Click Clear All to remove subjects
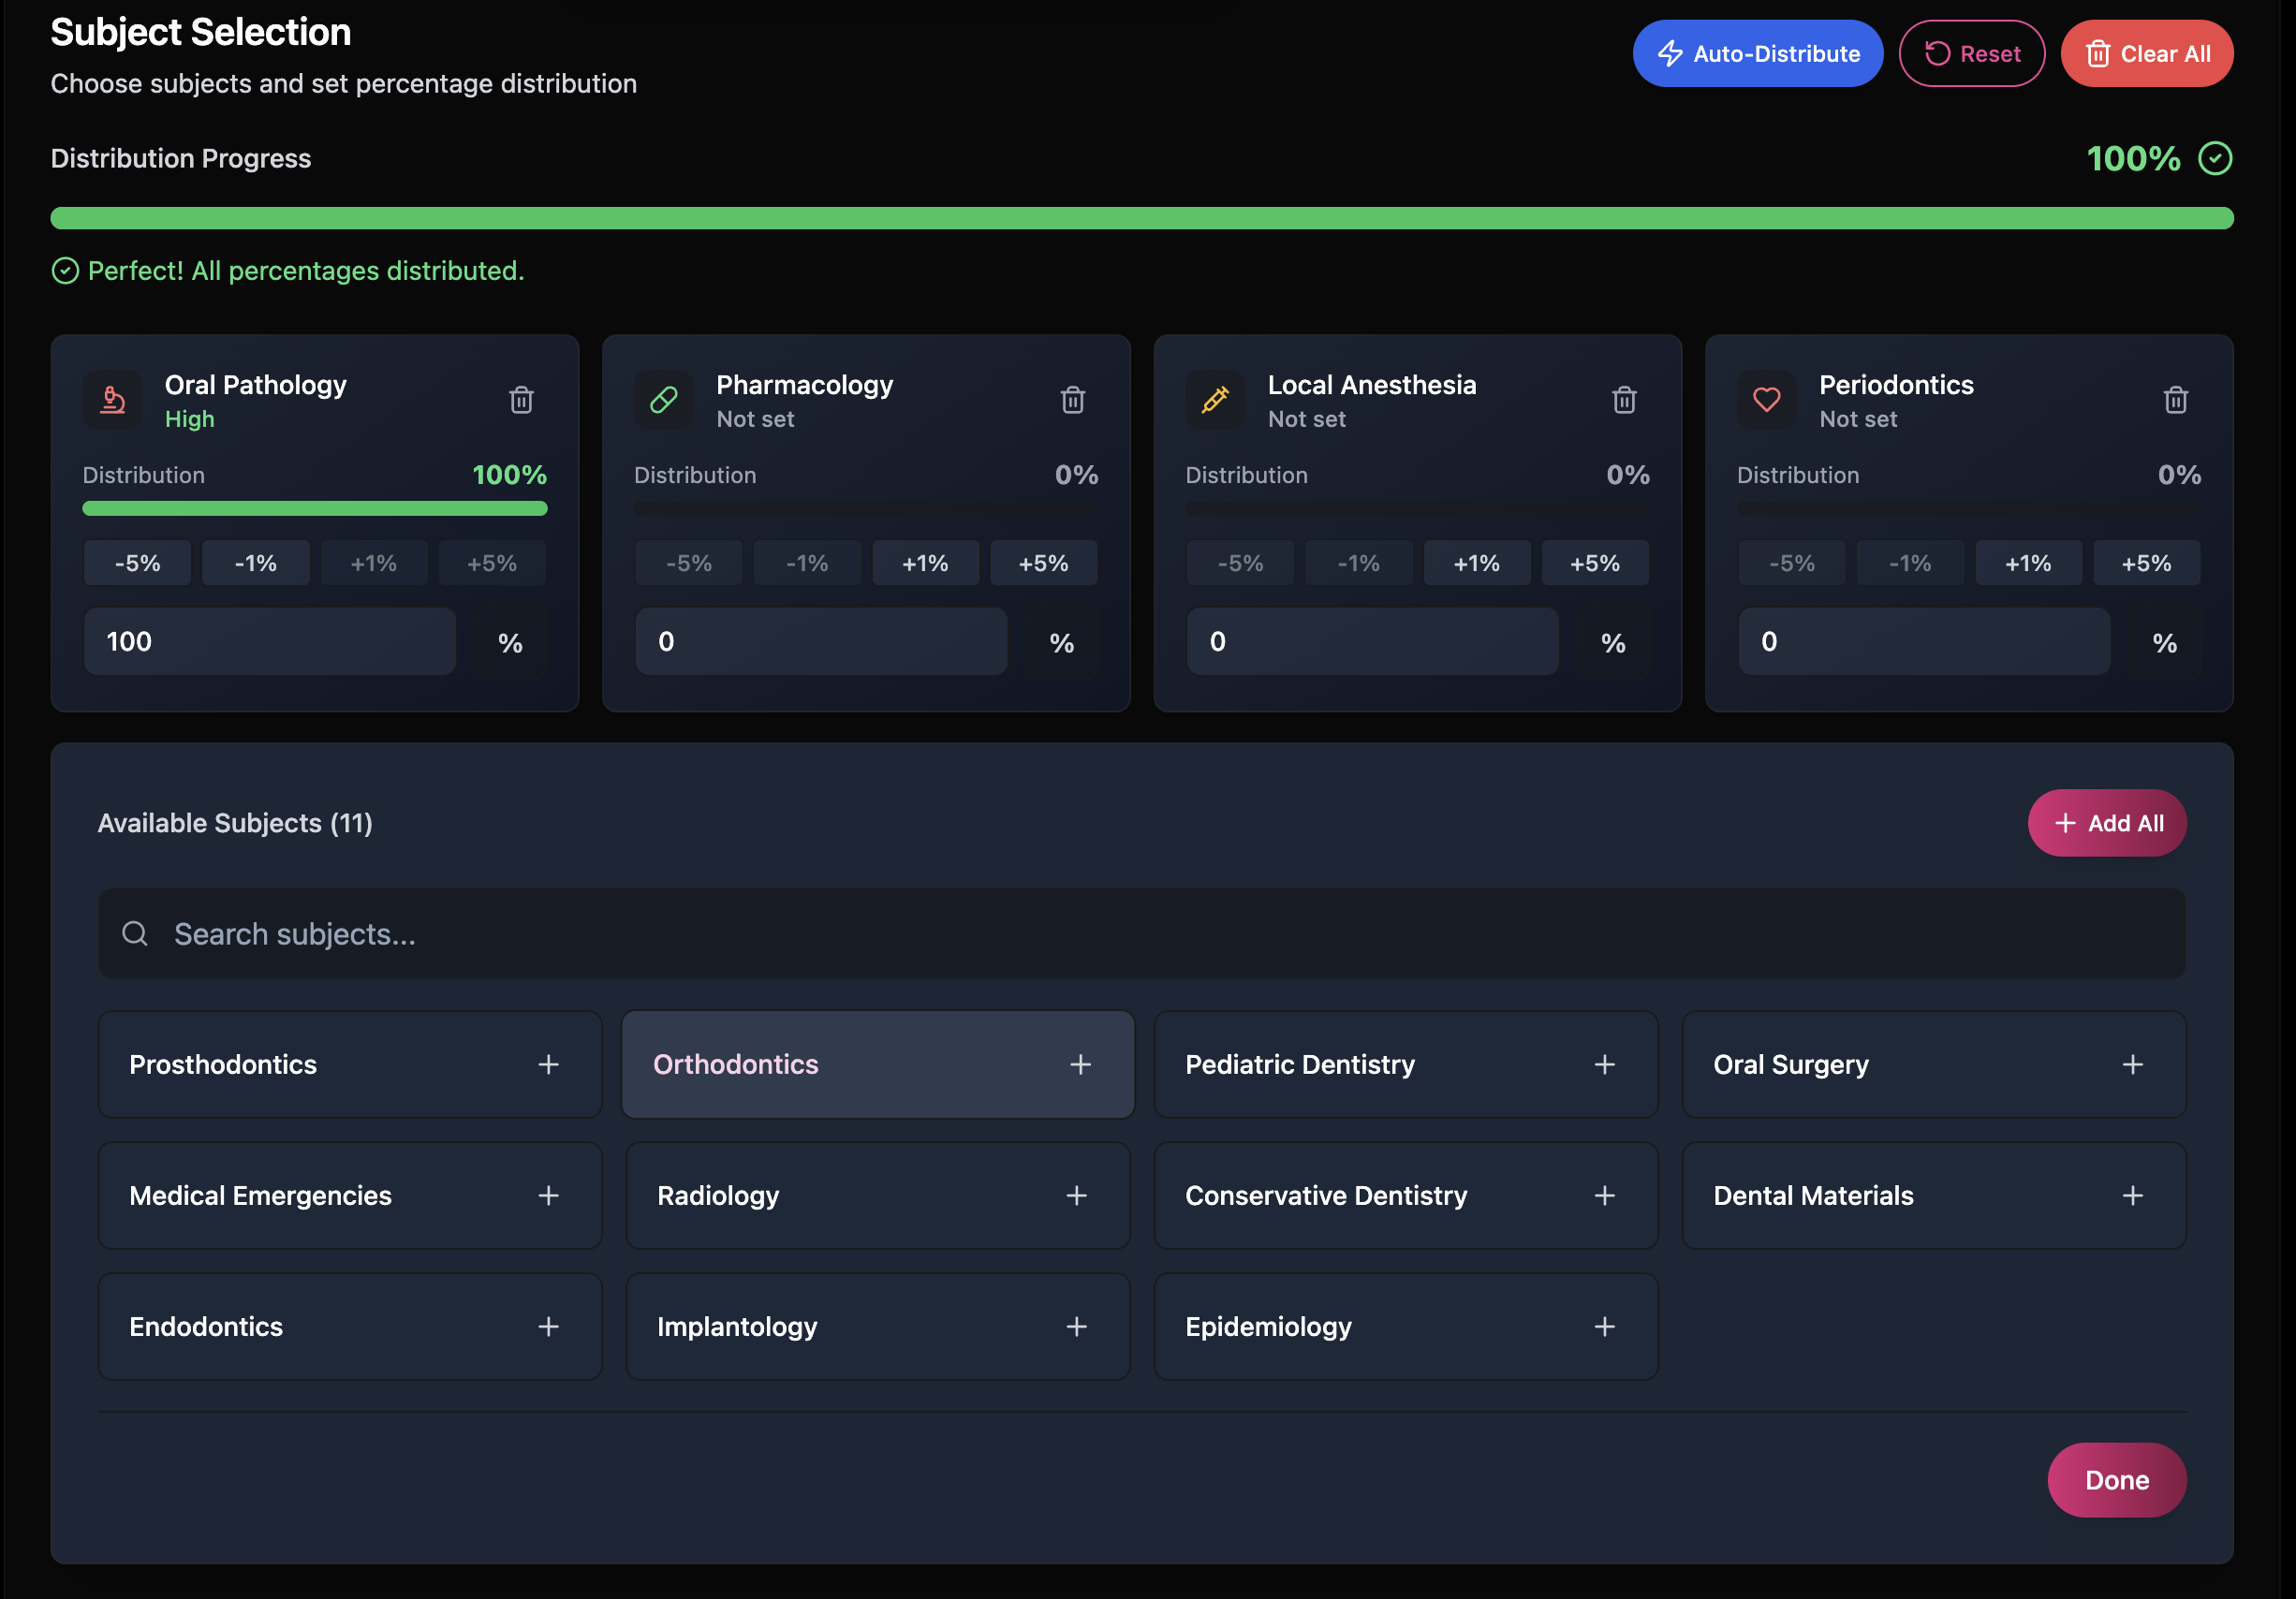 point(2147,53)
